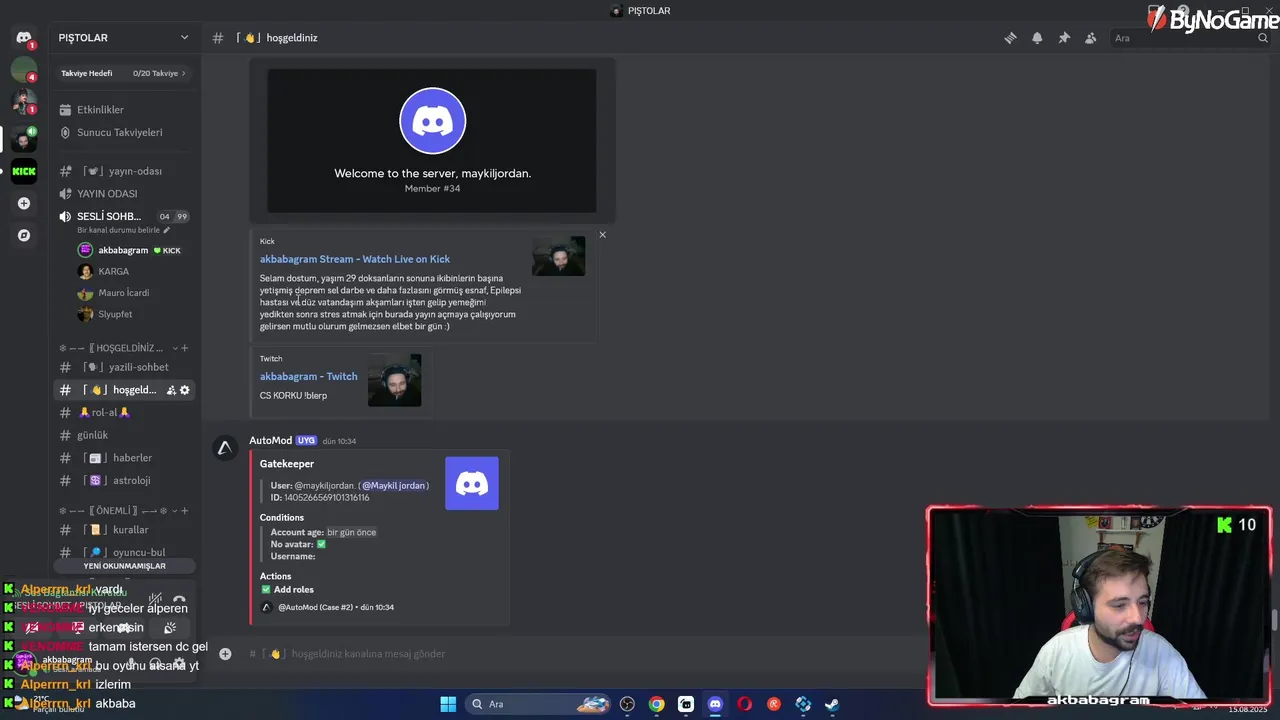Open Etkinlikler events entry

[x=124, y=110]
